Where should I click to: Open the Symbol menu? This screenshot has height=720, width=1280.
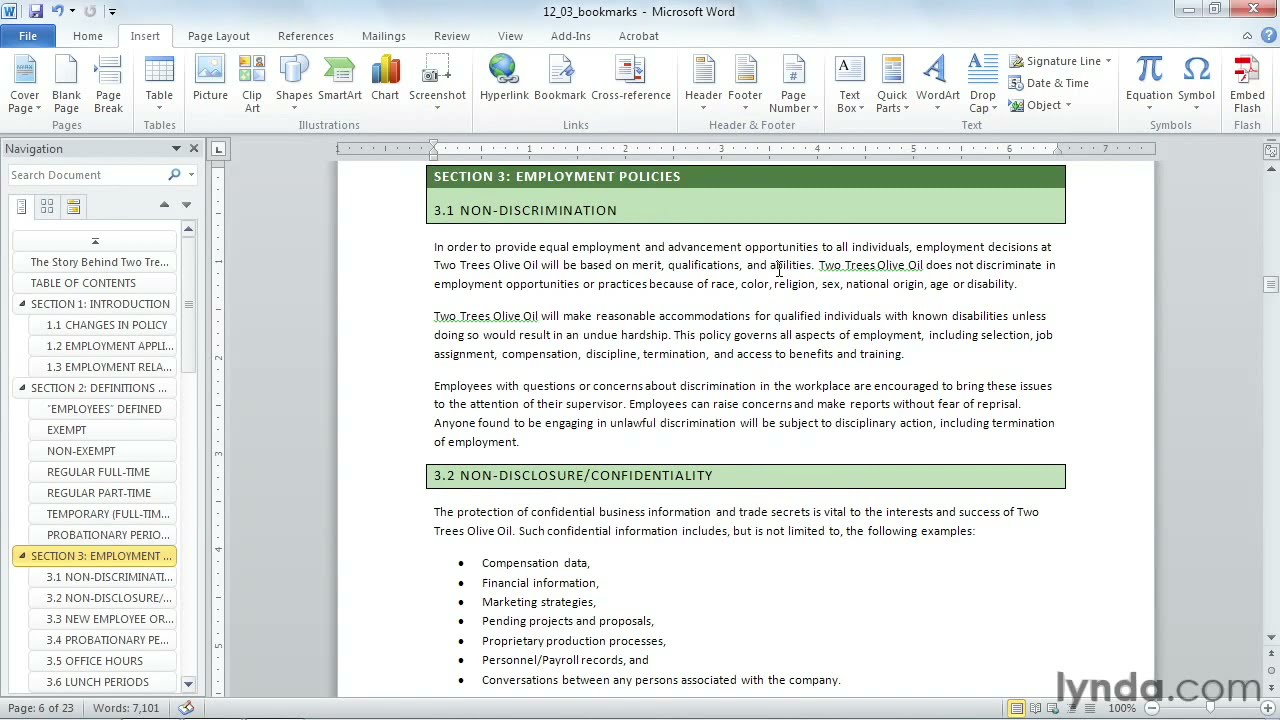pos(1196,85)
